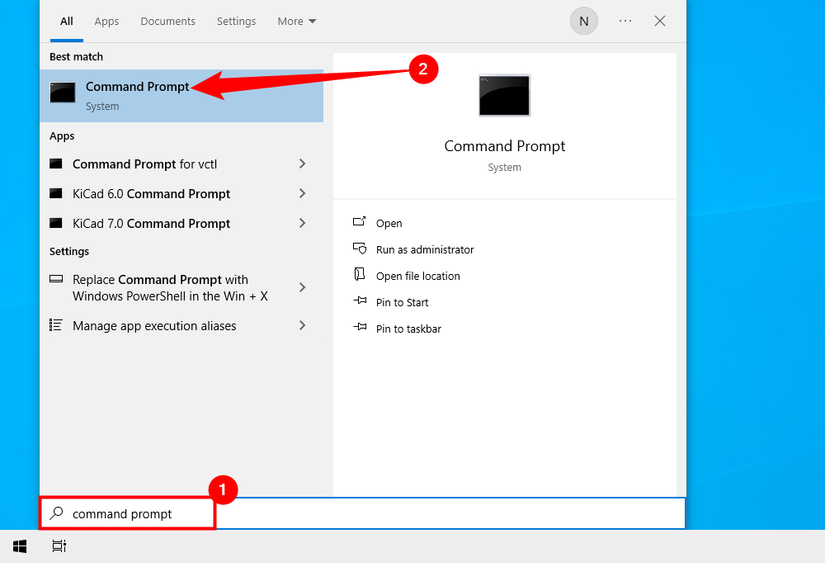Open the three-dot options menu

626,21
